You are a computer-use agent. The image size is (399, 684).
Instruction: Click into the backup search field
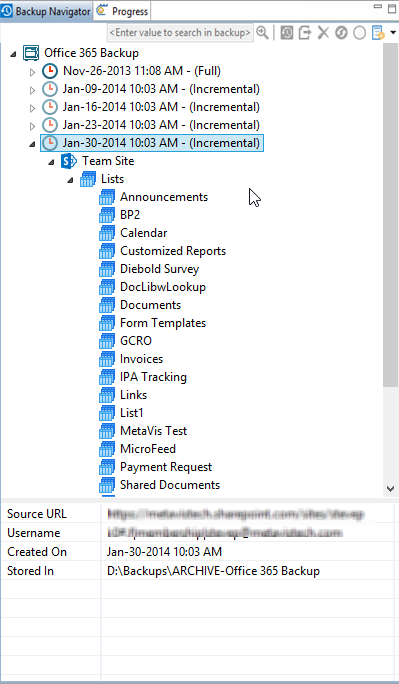tap(180, 33)
